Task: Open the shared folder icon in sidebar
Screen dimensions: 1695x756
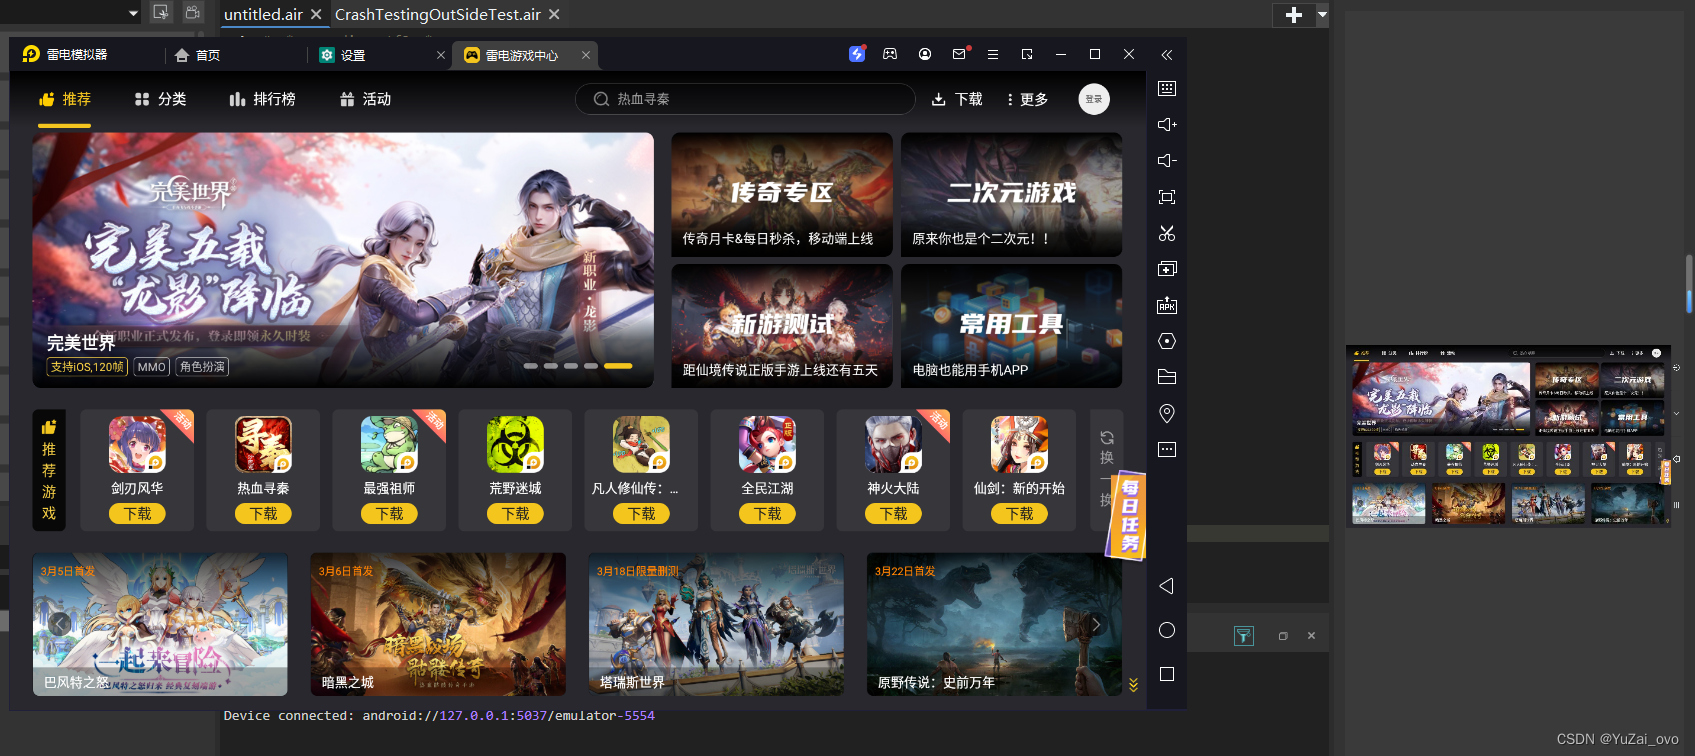Action: point(1166,377)
